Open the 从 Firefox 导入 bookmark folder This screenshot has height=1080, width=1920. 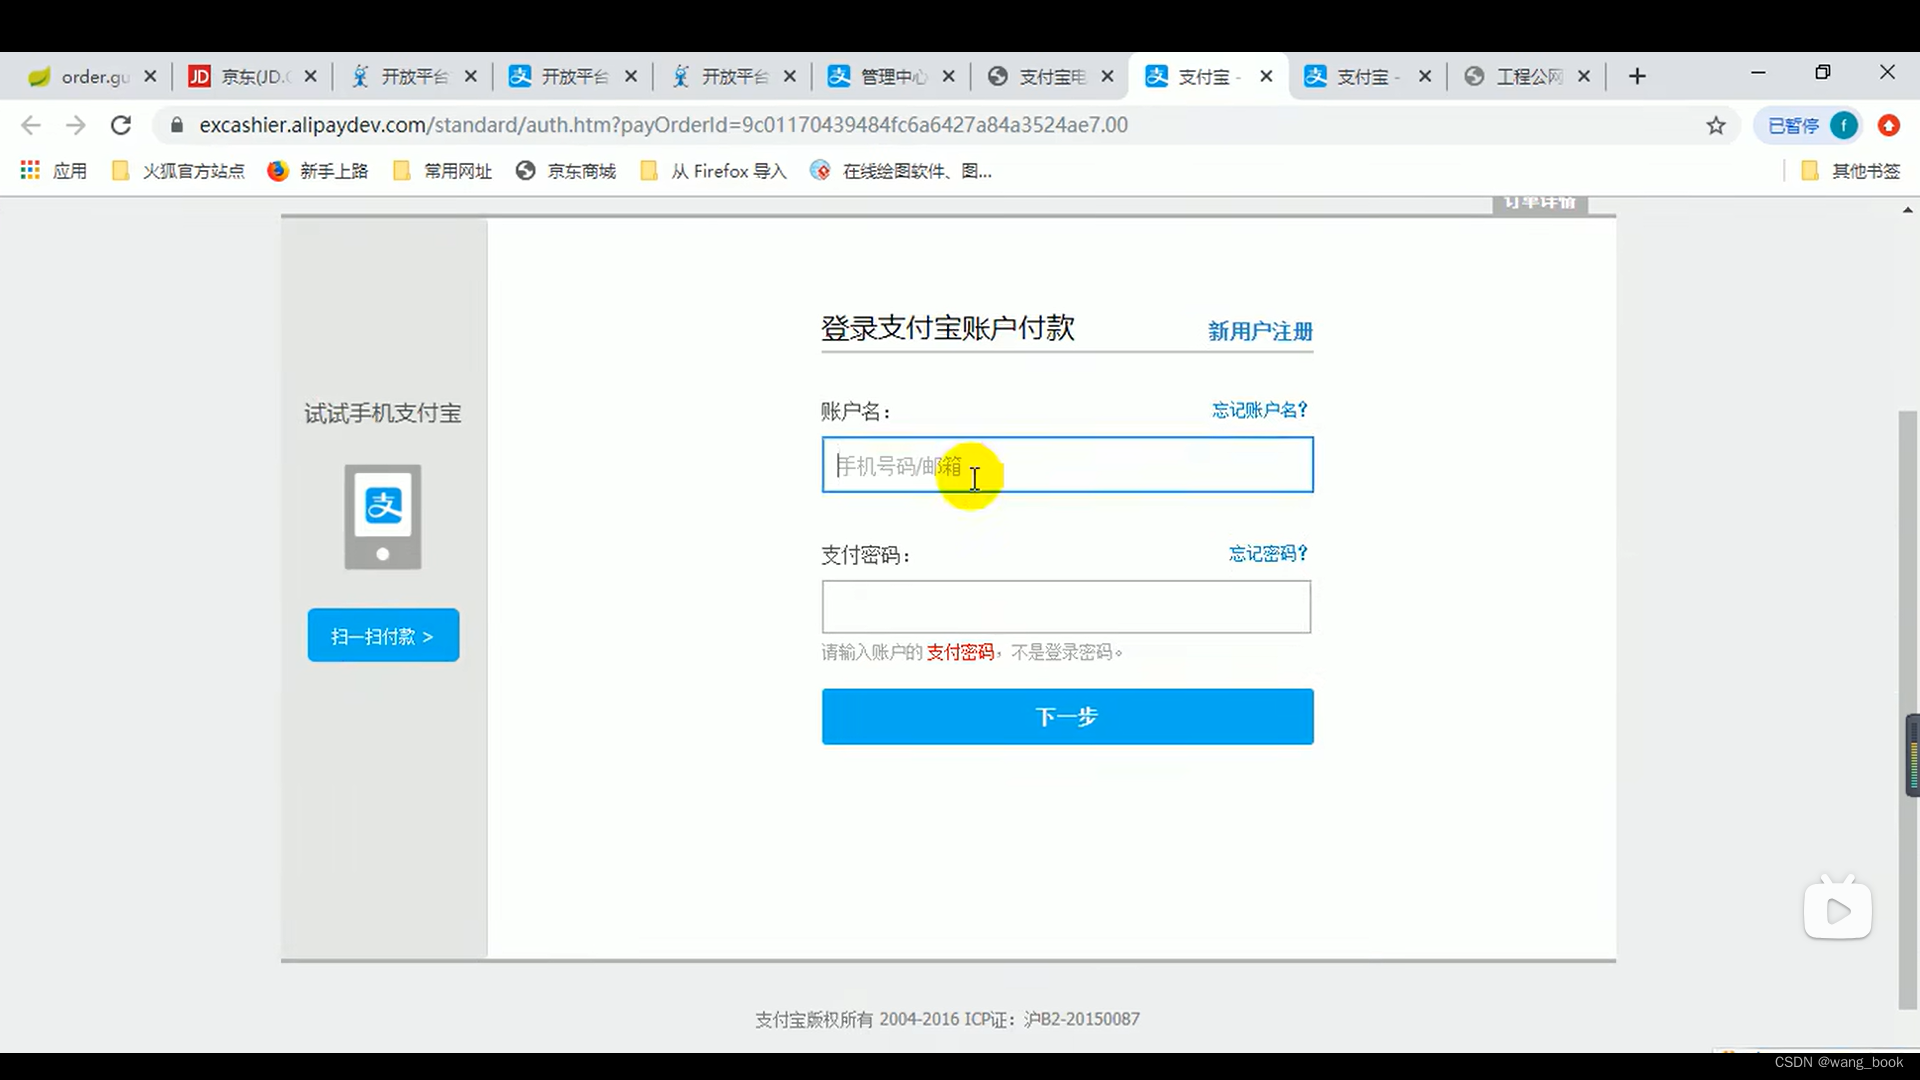pos(714,171)
